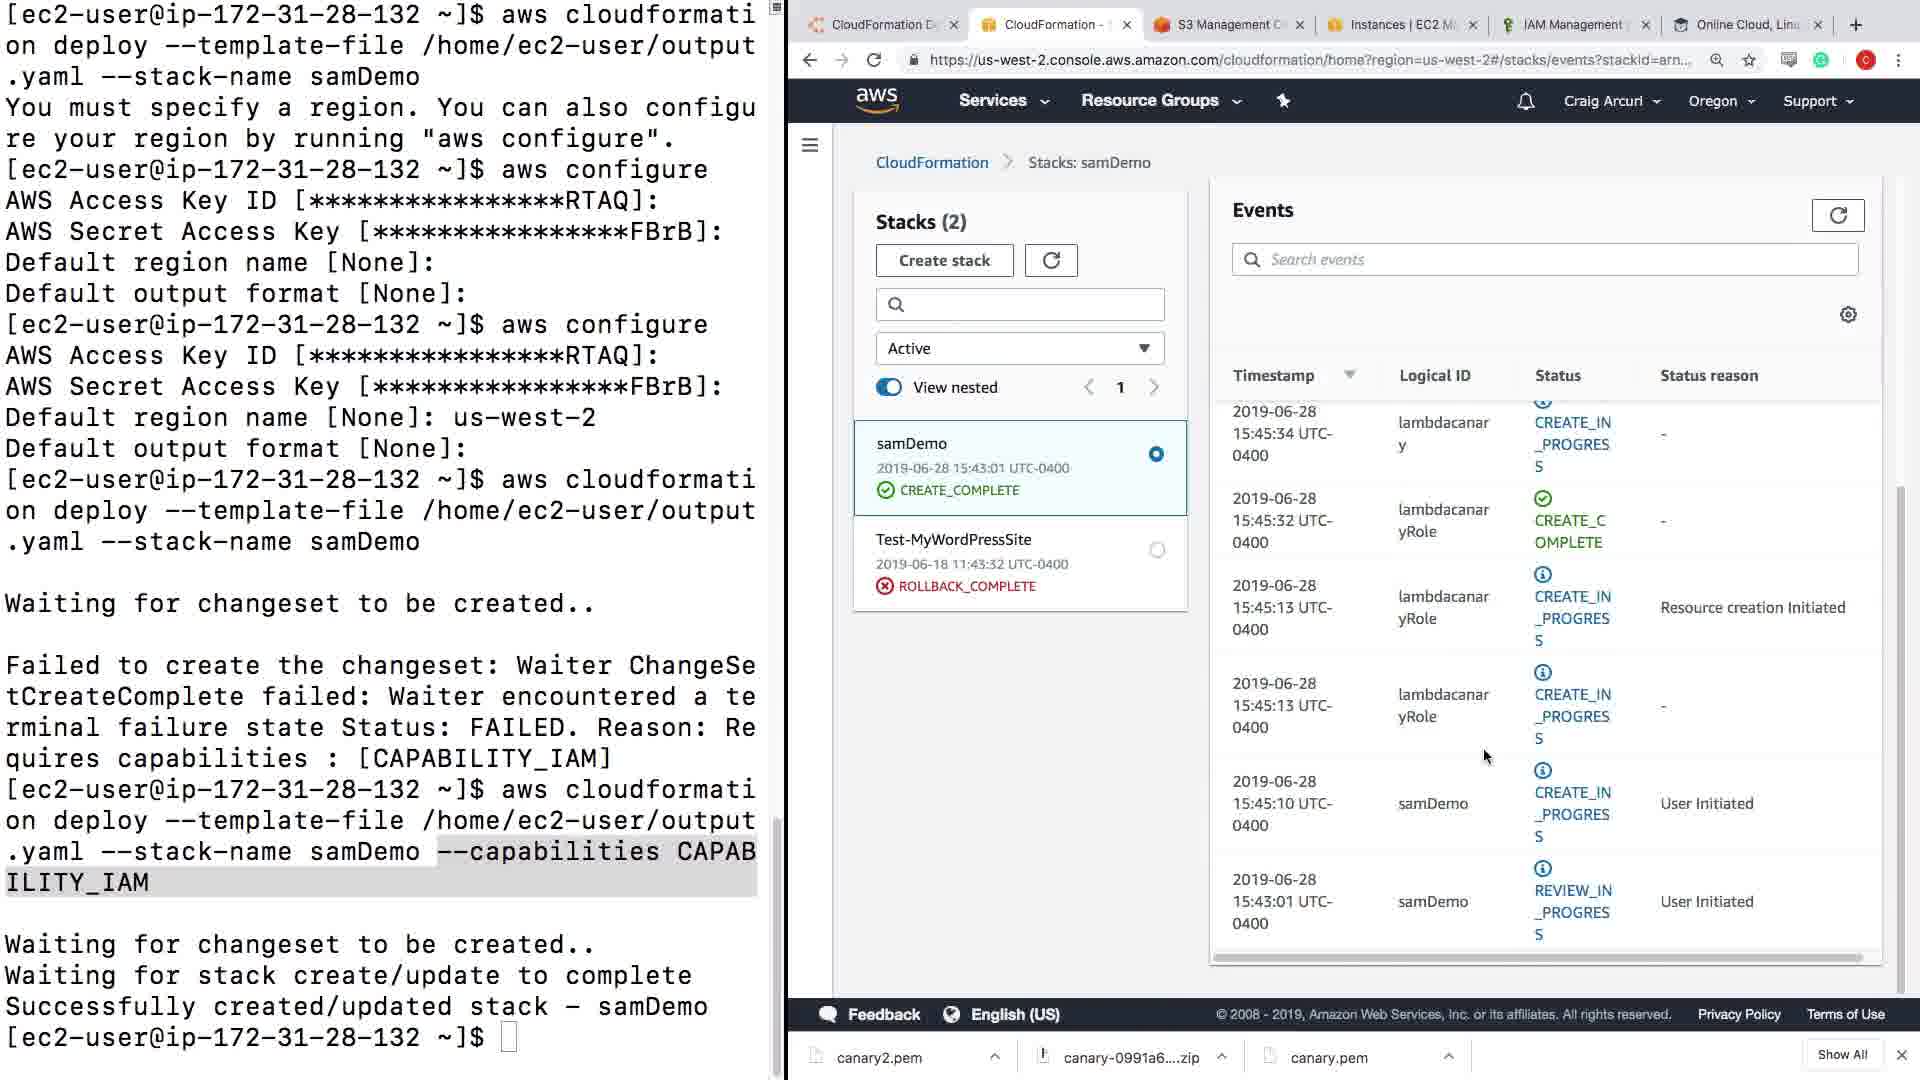Click the notifications bell icon
The width and height of the screenshot is (1920, 1080).
(x=1525, y=101)
